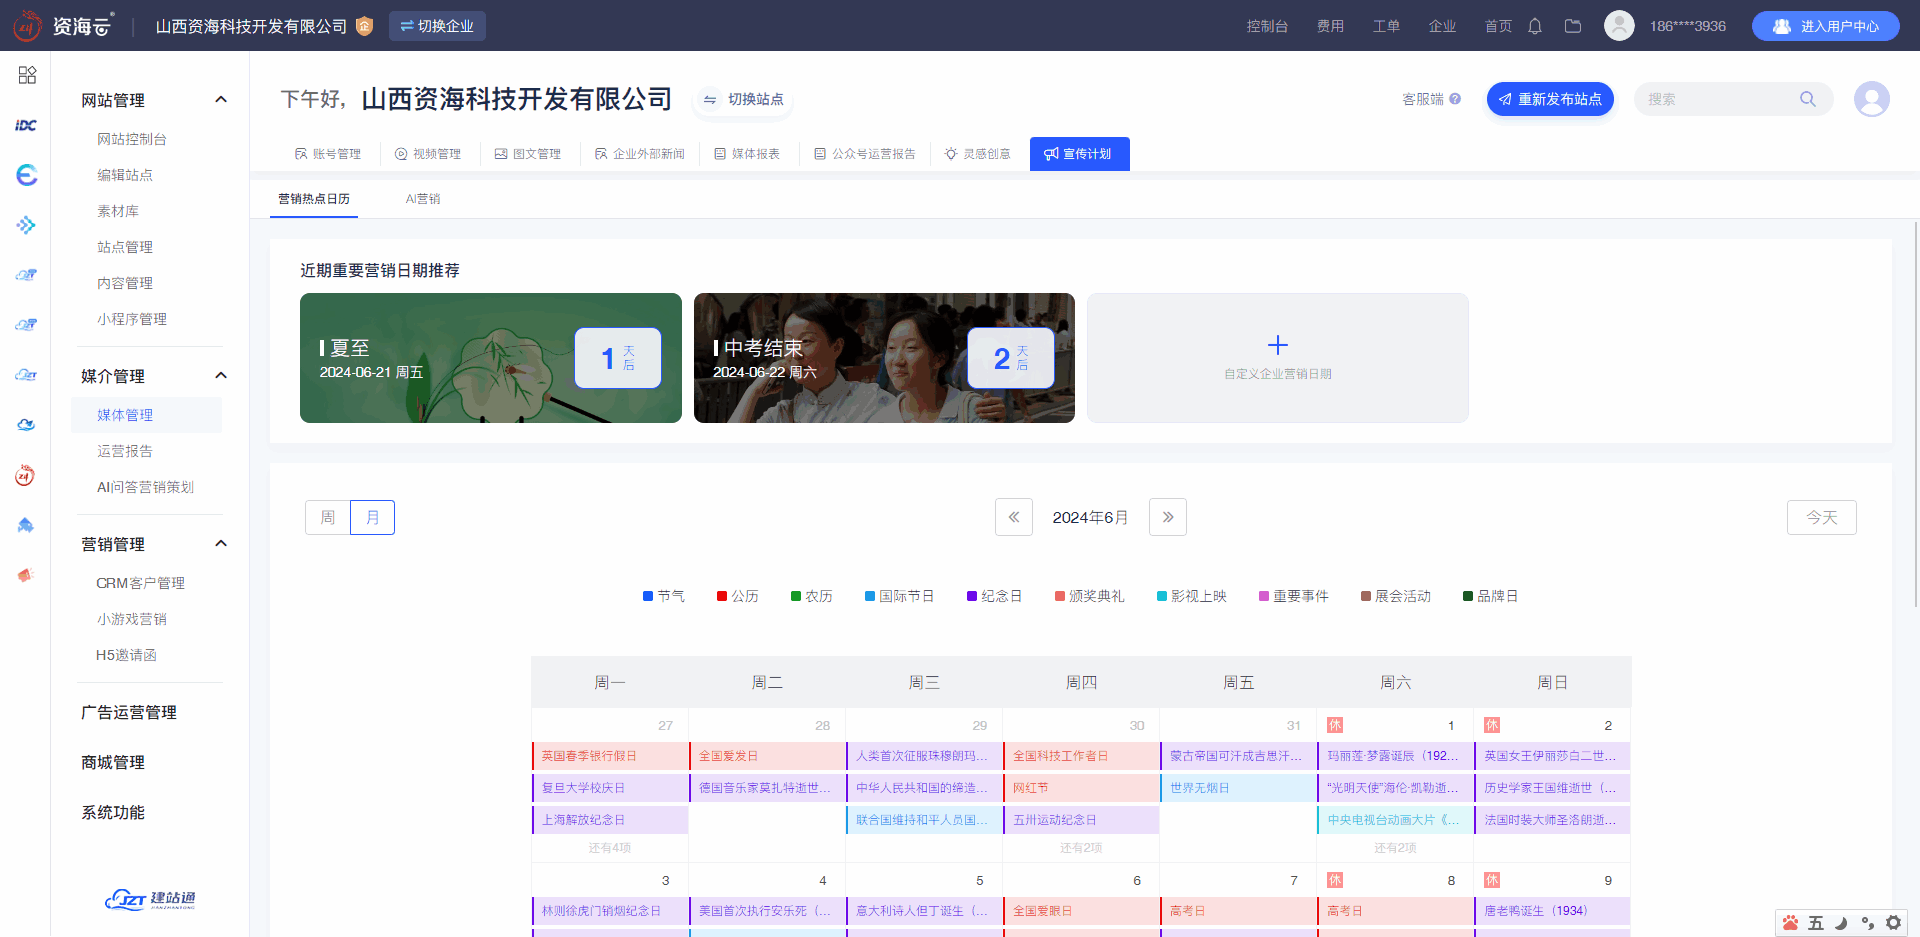The image size is (1920, 937).
Task: Open the 灵感创意 tab
Action: pos(978,154)
